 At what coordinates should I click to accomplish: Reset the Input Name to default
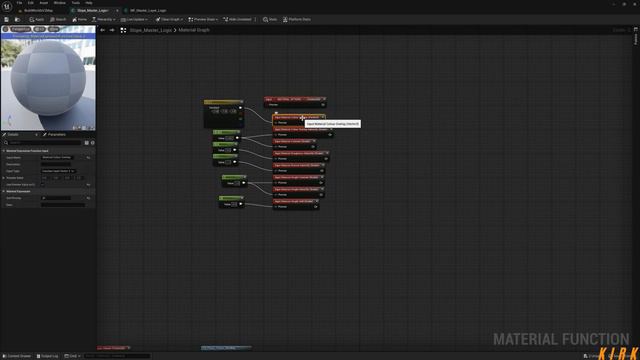(89, 158)
